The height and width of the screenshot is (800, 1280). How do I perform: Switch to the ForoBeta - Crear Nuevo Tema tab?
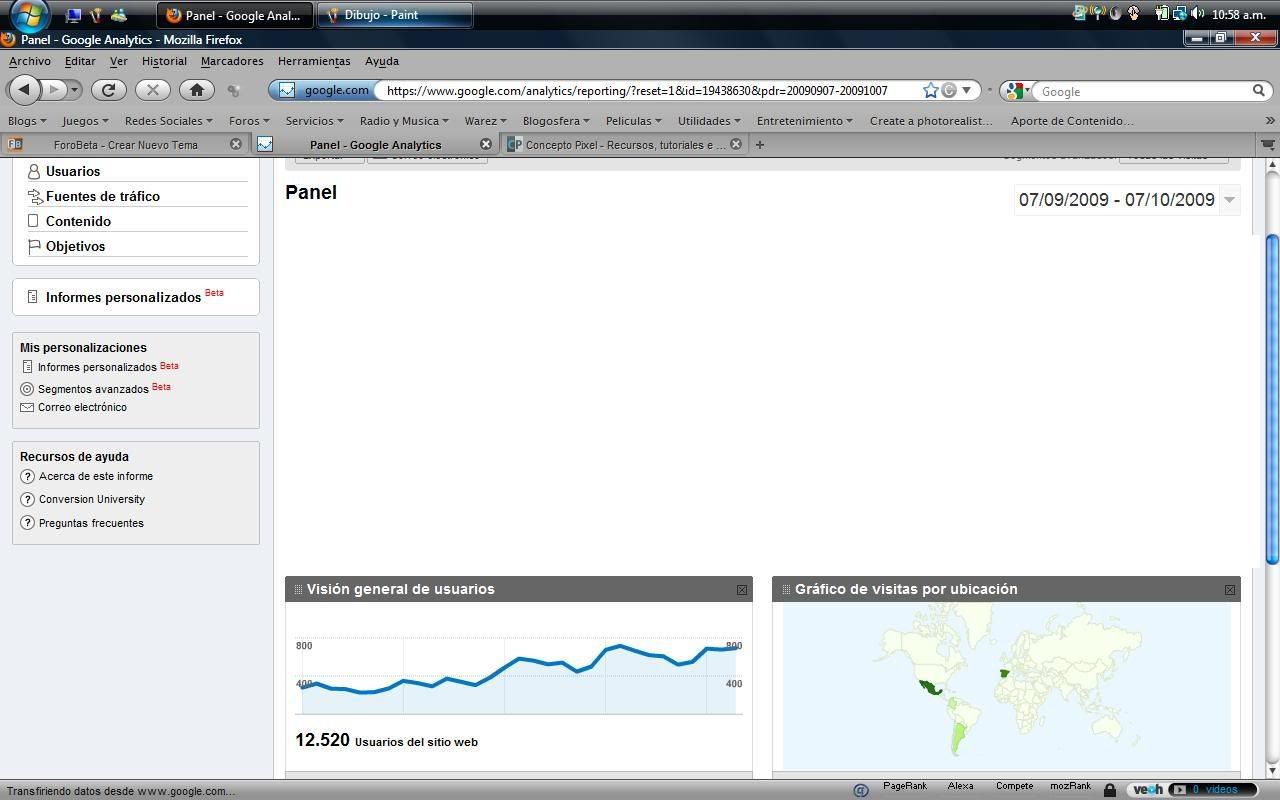[x=124, y=144]
